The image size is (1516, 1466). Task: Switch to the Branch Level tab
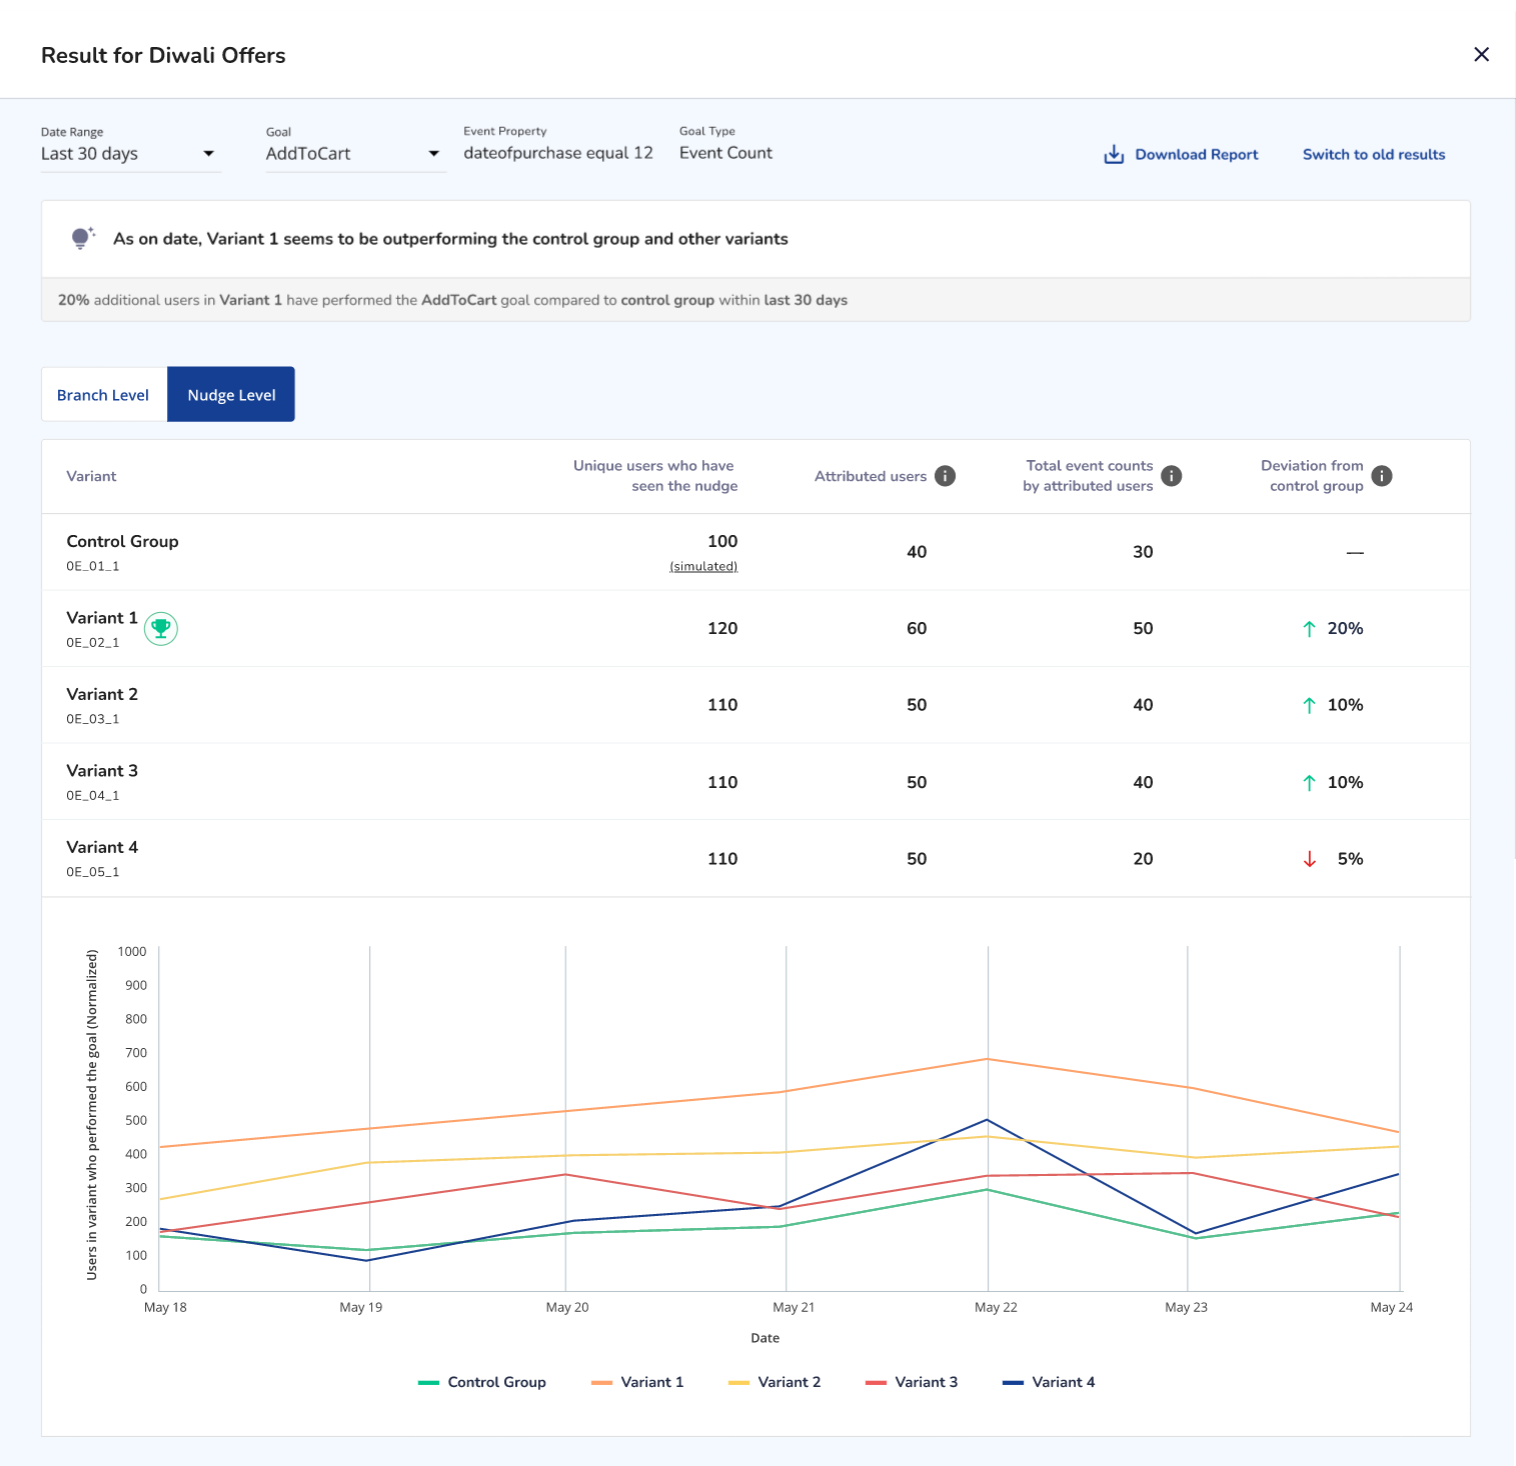[x=103, y=395]
